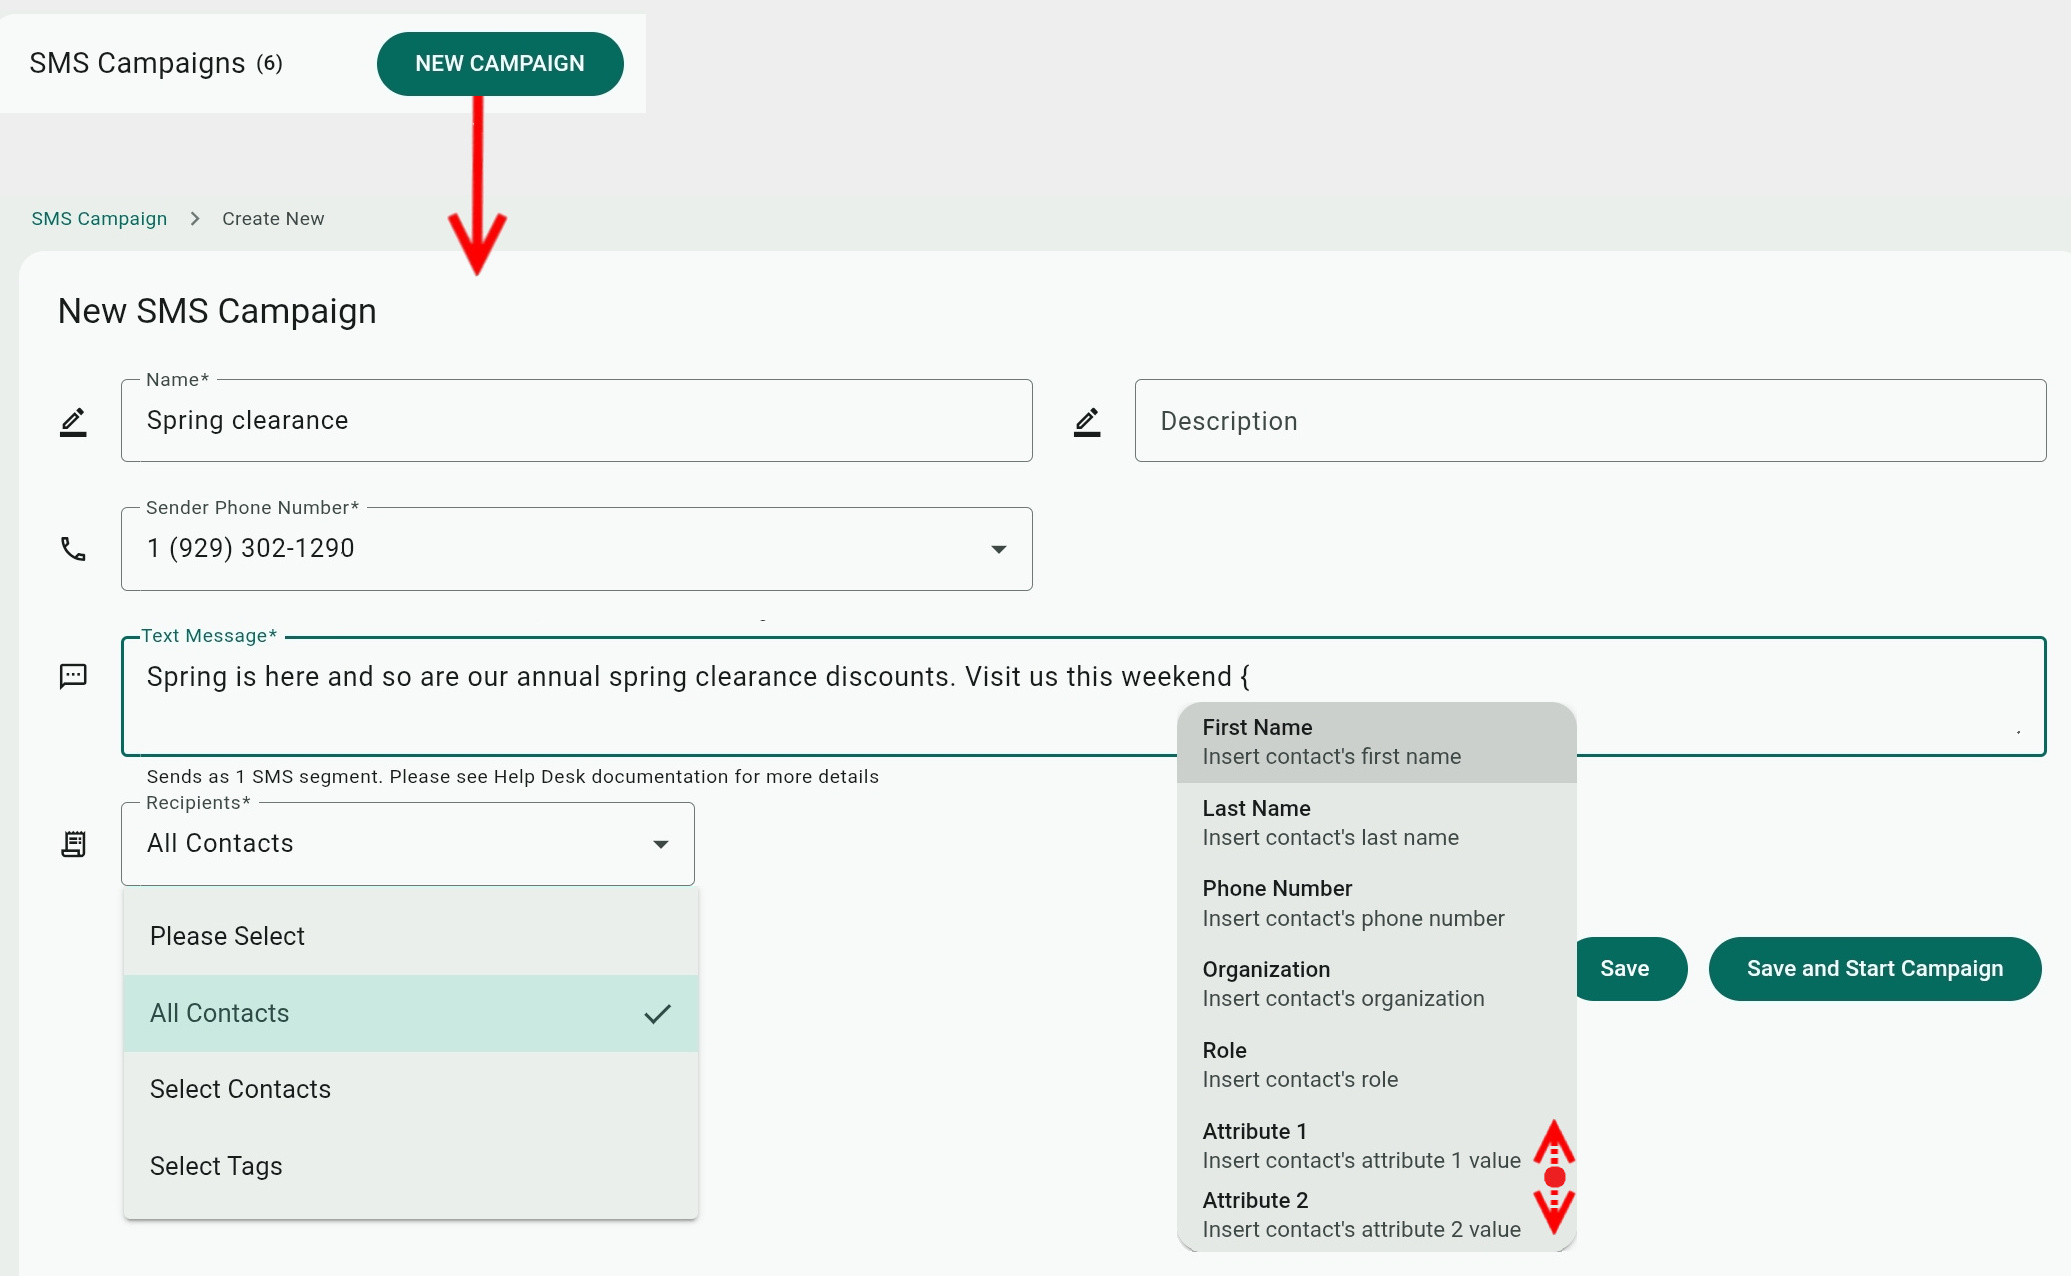This screenshot has height=1276, width=2071.
Task: Expand the Sender Phone Number dropdown arrow
Action: [998, 549]
